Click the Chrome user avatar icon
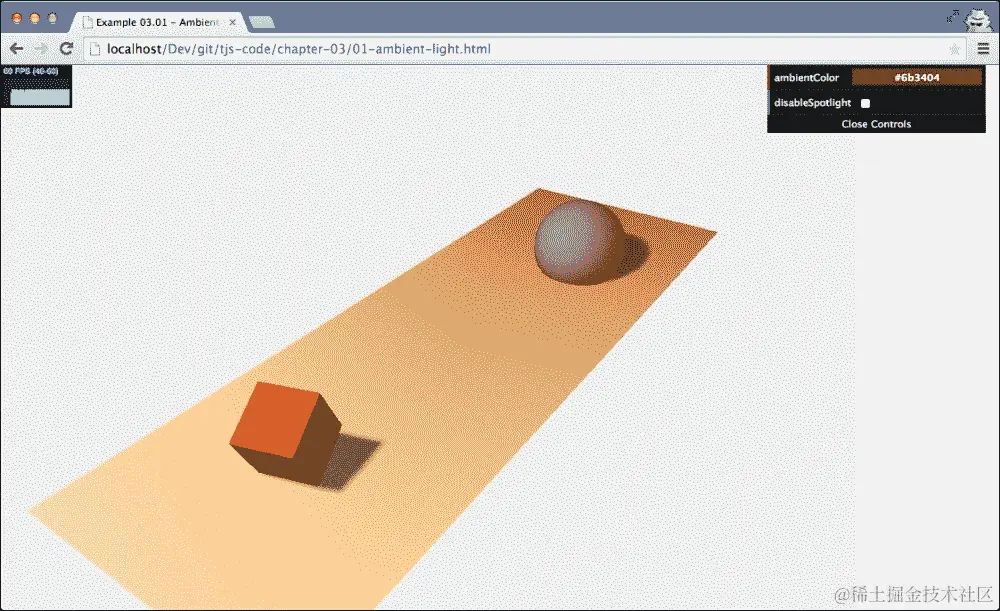The width and height of the screenshot is (1000, 611). click(978, 20)
